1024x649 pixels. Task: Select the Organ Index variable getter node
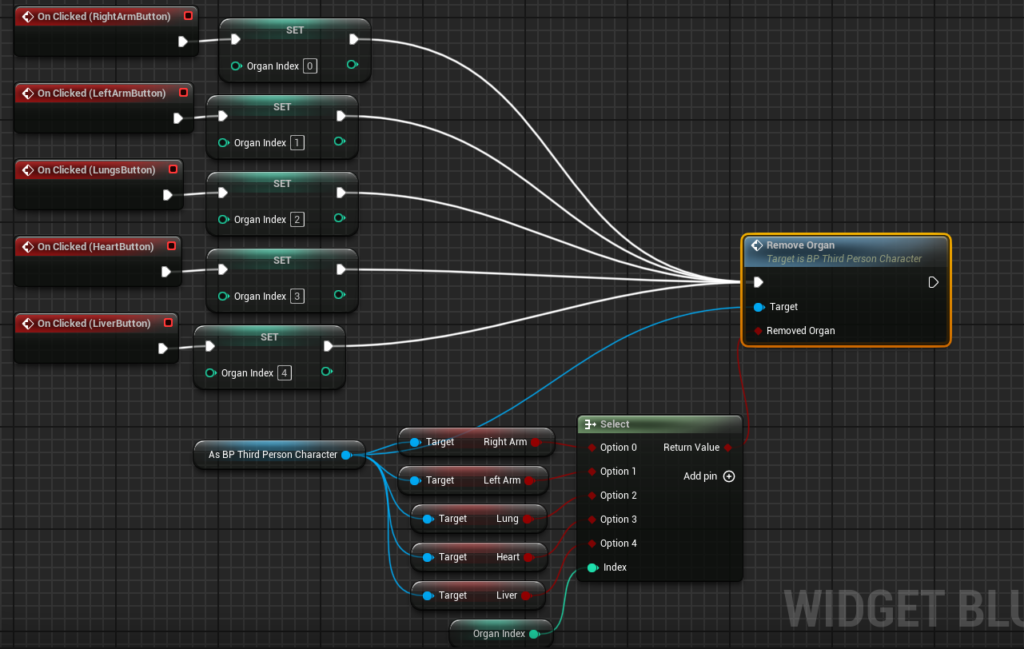(x=497, y=633)
